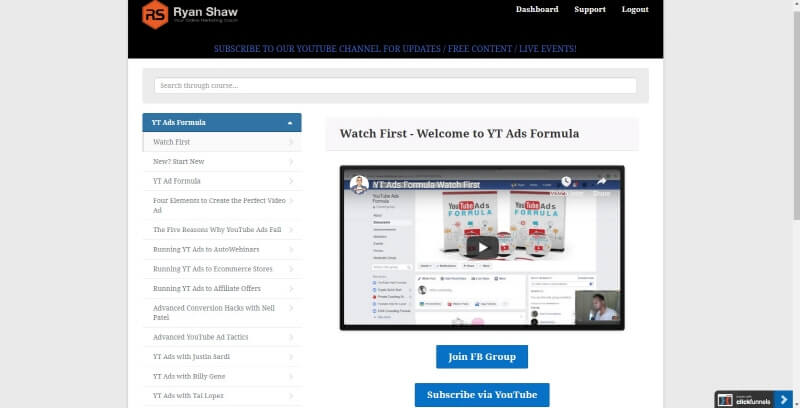Screen dimensions: 800x408
Task: Click the video title YT Ads Formula Watch First
Action: tap(426, 185)
